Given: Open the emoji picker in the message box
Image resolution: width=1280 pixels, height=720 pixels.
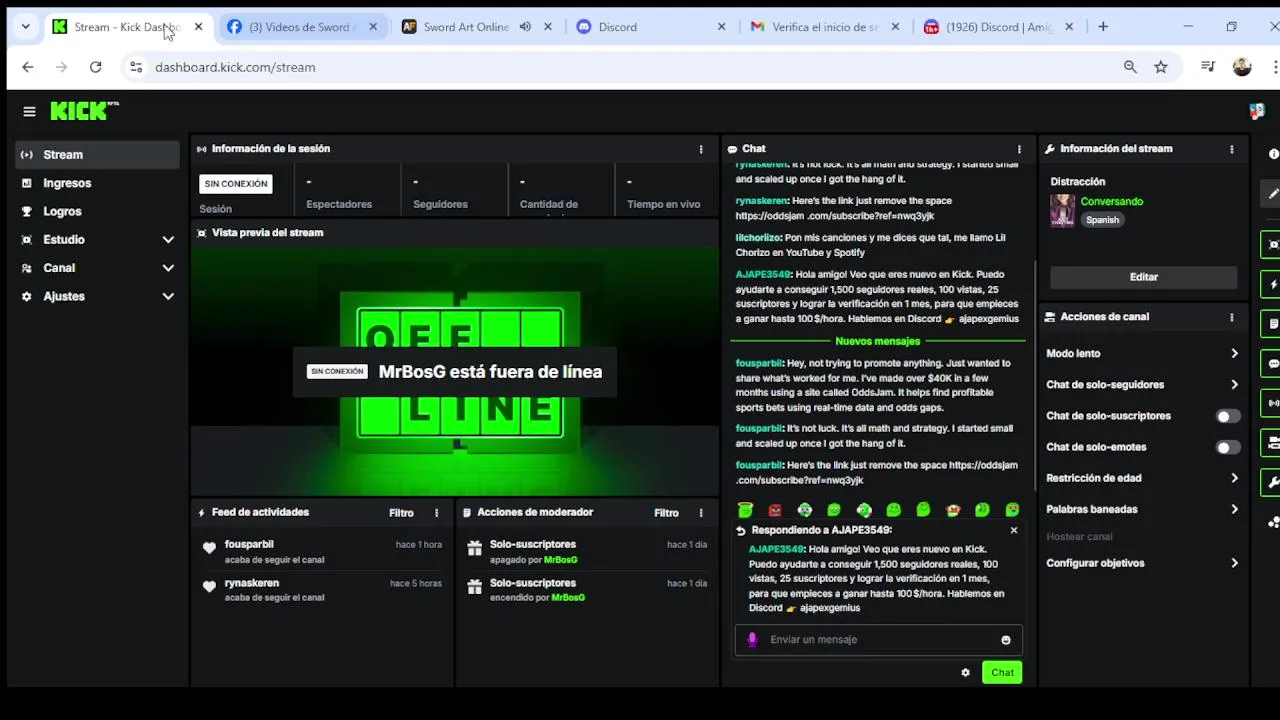Looking at the screenshot, I should pos(1006,640).
